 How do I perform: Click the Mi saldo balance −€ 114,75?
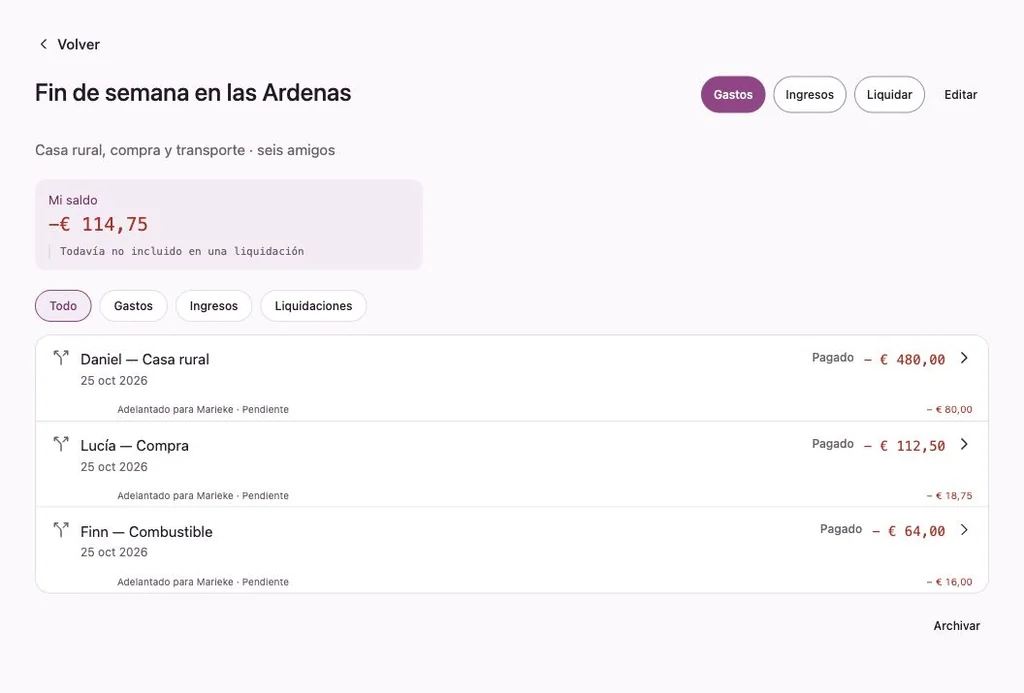pos(98,225)
